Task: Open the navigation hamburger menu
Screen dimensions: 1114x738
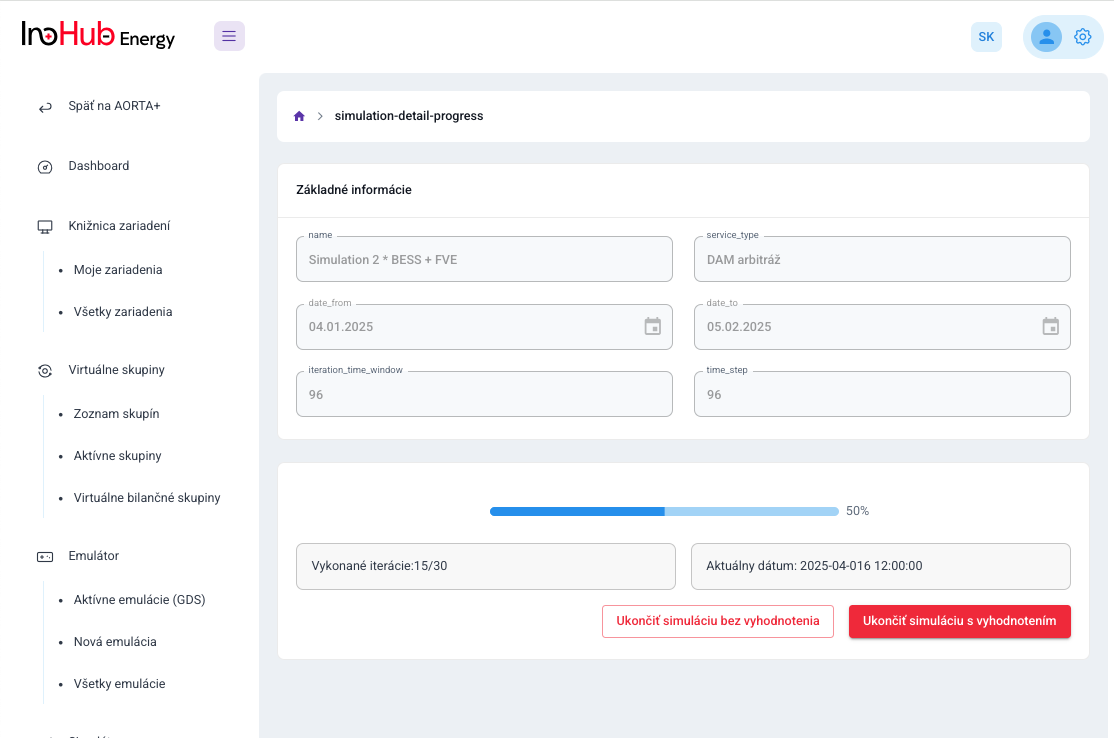Action: tap(229, 36)
